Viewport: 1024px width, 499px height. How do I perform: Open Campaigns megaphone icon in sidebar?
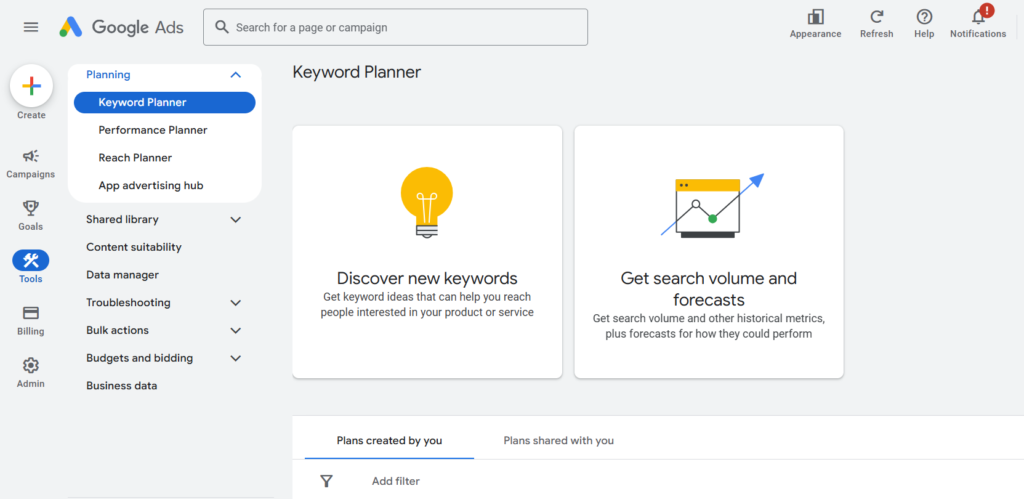pyautogui.click(x=31, y=156)
